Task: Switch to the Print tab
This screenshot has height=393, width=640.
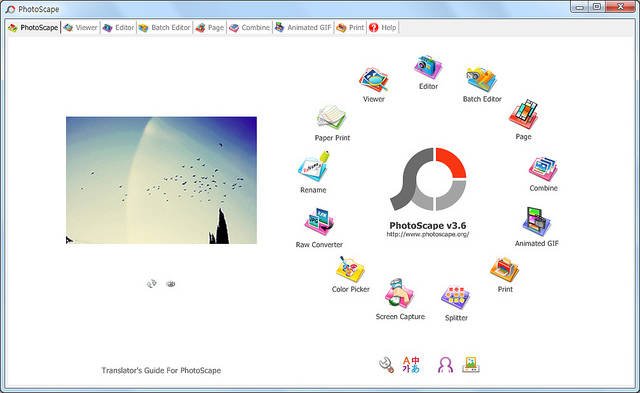Action: click(x=350, y=28)
